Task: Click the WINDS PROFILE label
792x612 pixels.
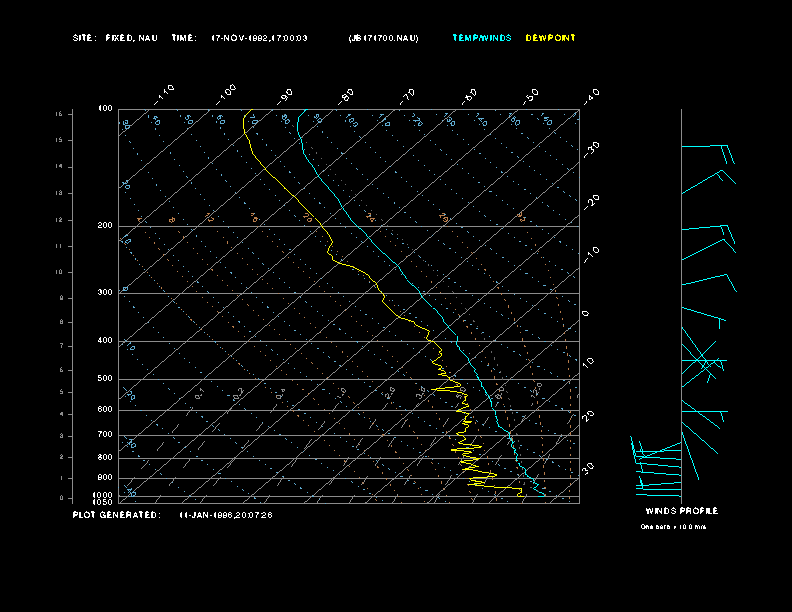Action: coord(680,511)
